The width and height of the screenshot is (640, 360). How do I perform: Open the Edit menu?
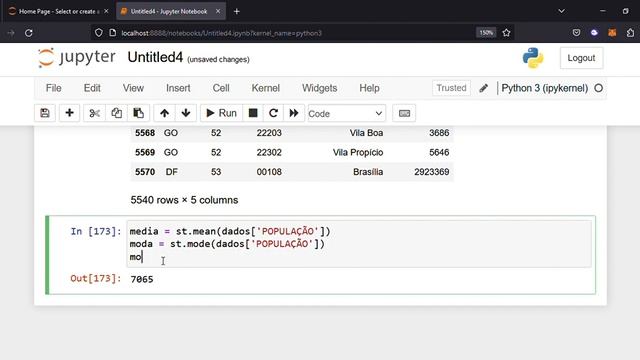coord(92,88)
